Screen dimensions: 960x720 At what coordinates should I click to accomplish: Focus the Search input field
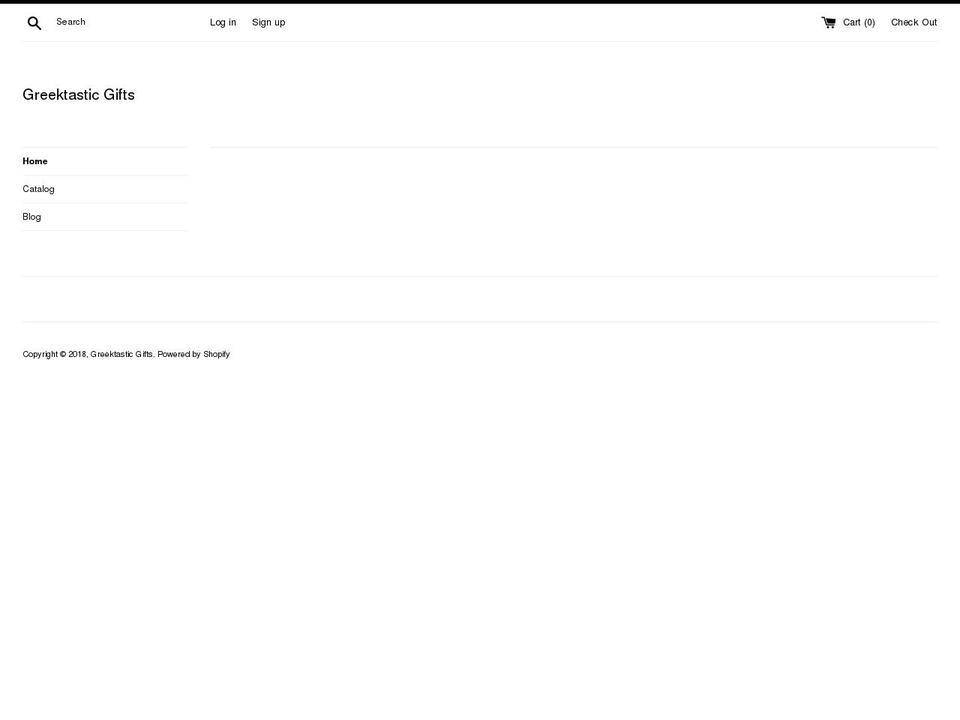click(x=116, y=22)
